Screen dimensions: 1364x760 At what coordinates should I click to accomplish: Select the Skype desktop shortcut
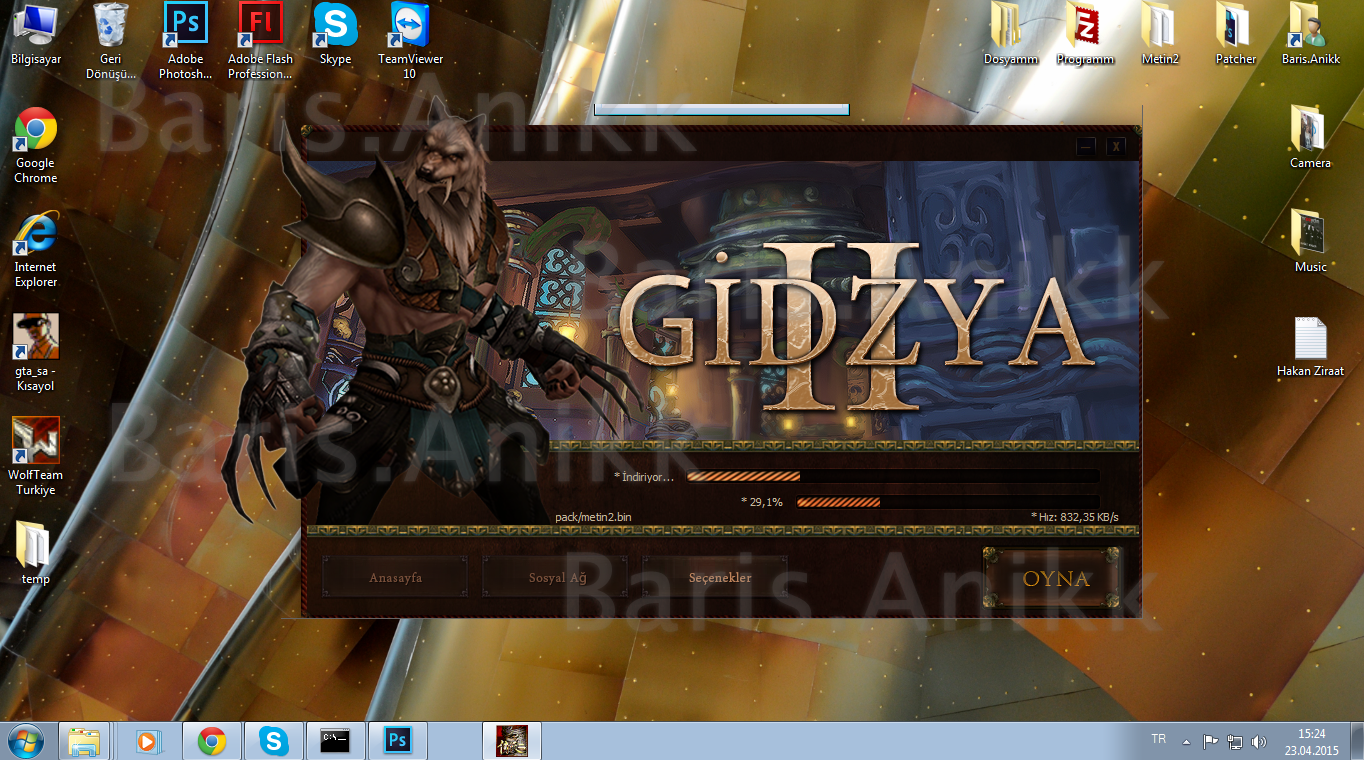point(335,34)
